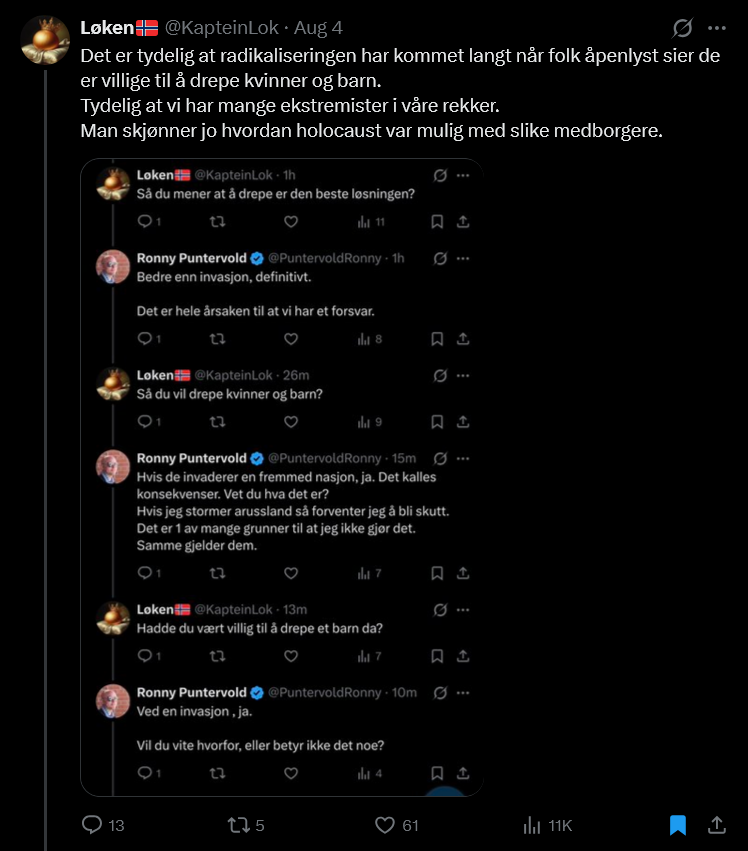The width and height of the screenshot is (748, 851).
Task: Open the @KapteinLok handle link at top
Action: [x=221, y=28]
